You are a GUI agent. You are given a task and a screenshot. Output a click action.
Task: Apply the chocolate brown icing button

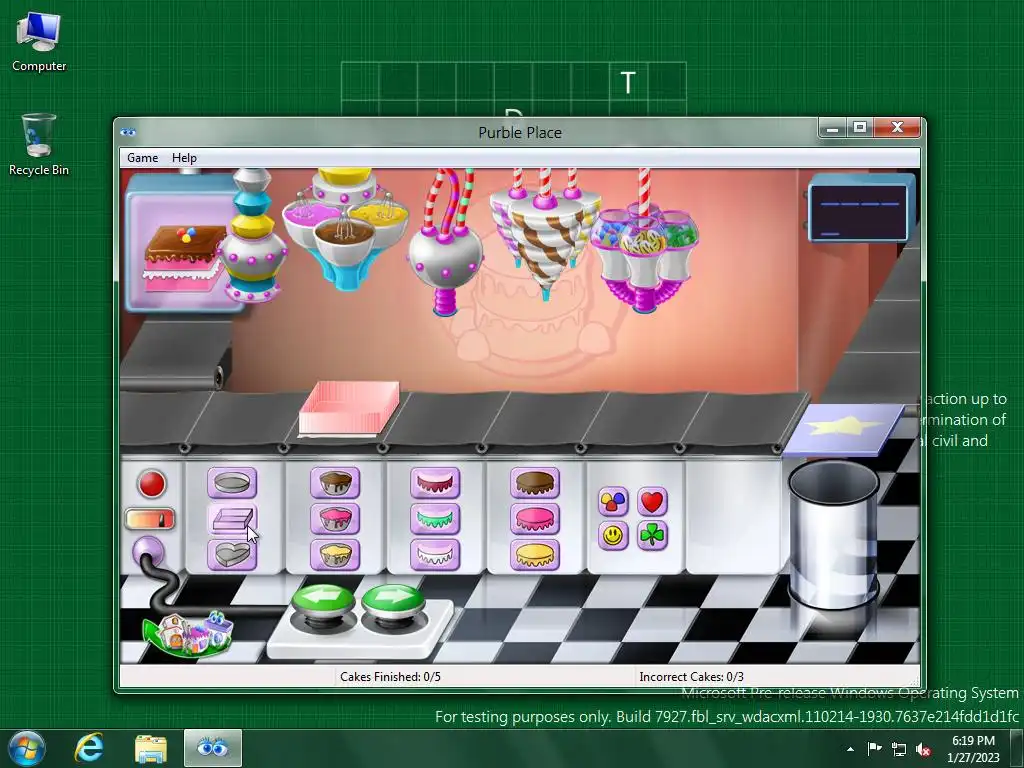coord(535,483)
